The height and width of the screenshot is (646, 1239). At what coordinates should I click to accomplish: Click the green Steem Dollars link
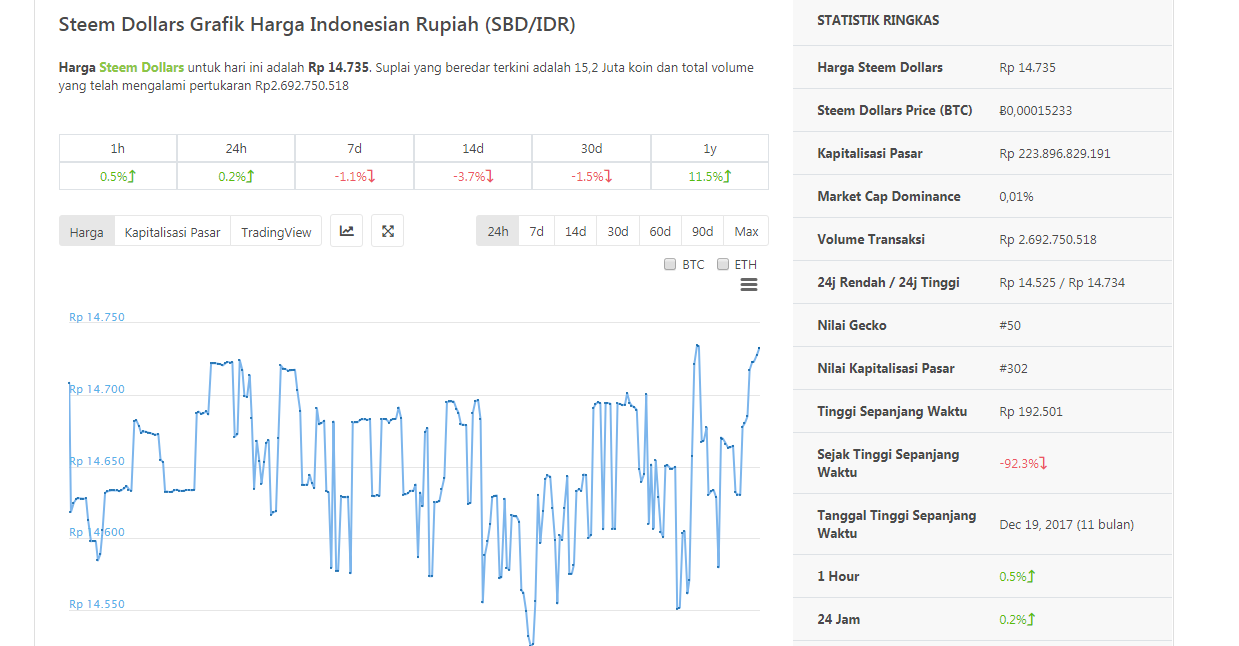(x=141, y=67)
